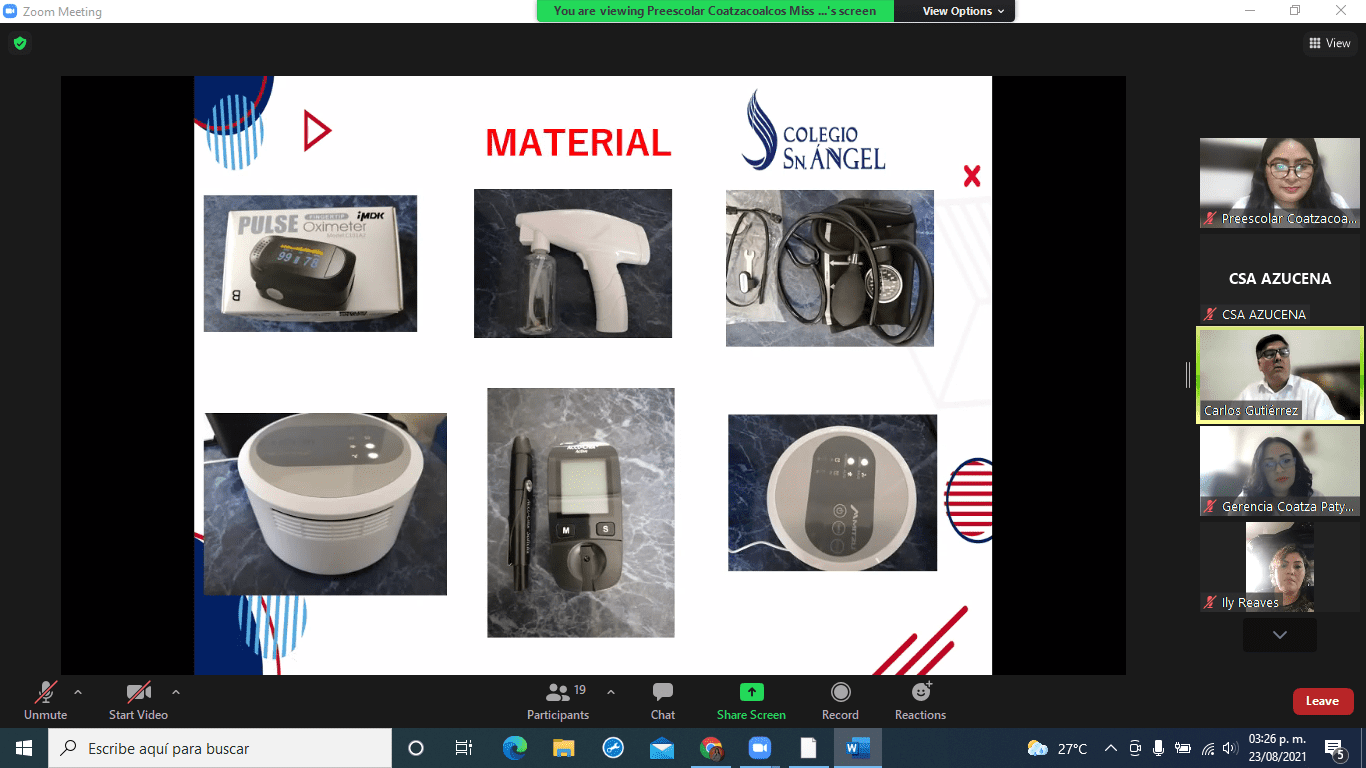Open the Reactions menu
The image size is (1366, 768).
(920, 700)
